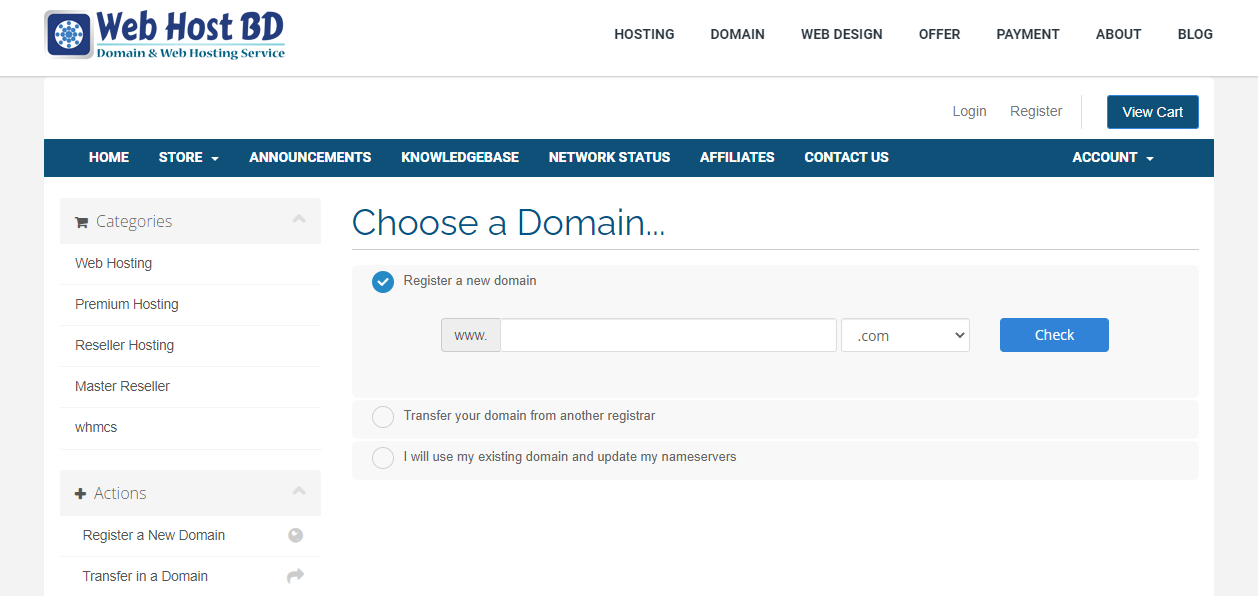Choose Transfer your domain from another registrar
Screen dimensions: 1258x596
pos(383,416)
